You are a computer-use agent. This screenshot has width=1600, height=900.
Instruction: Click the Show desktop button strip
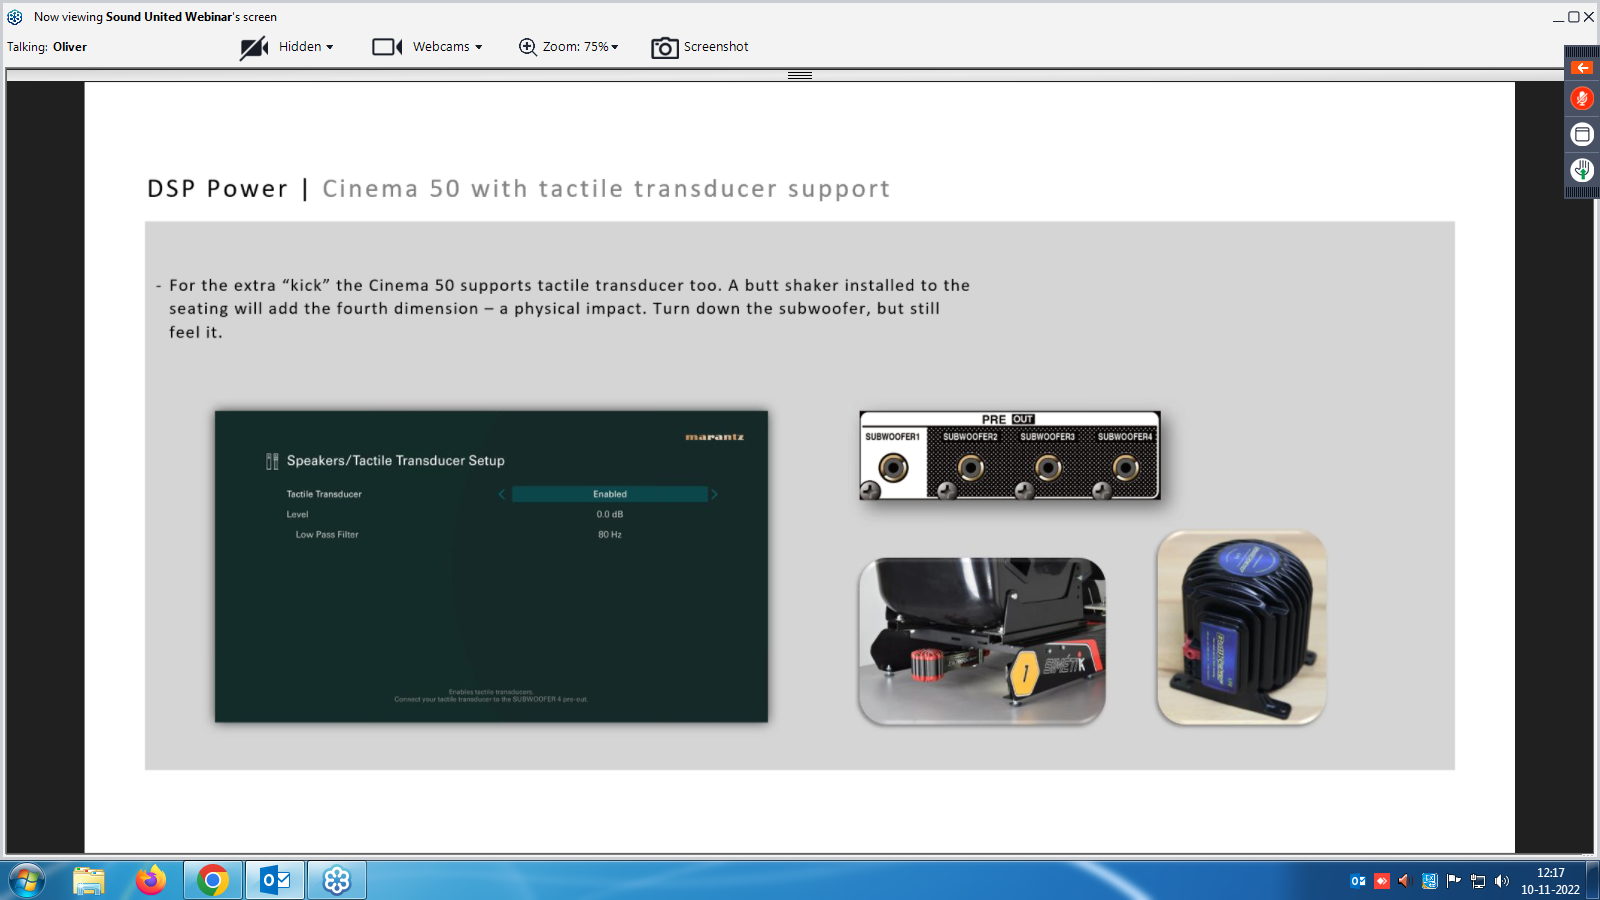1593,881
